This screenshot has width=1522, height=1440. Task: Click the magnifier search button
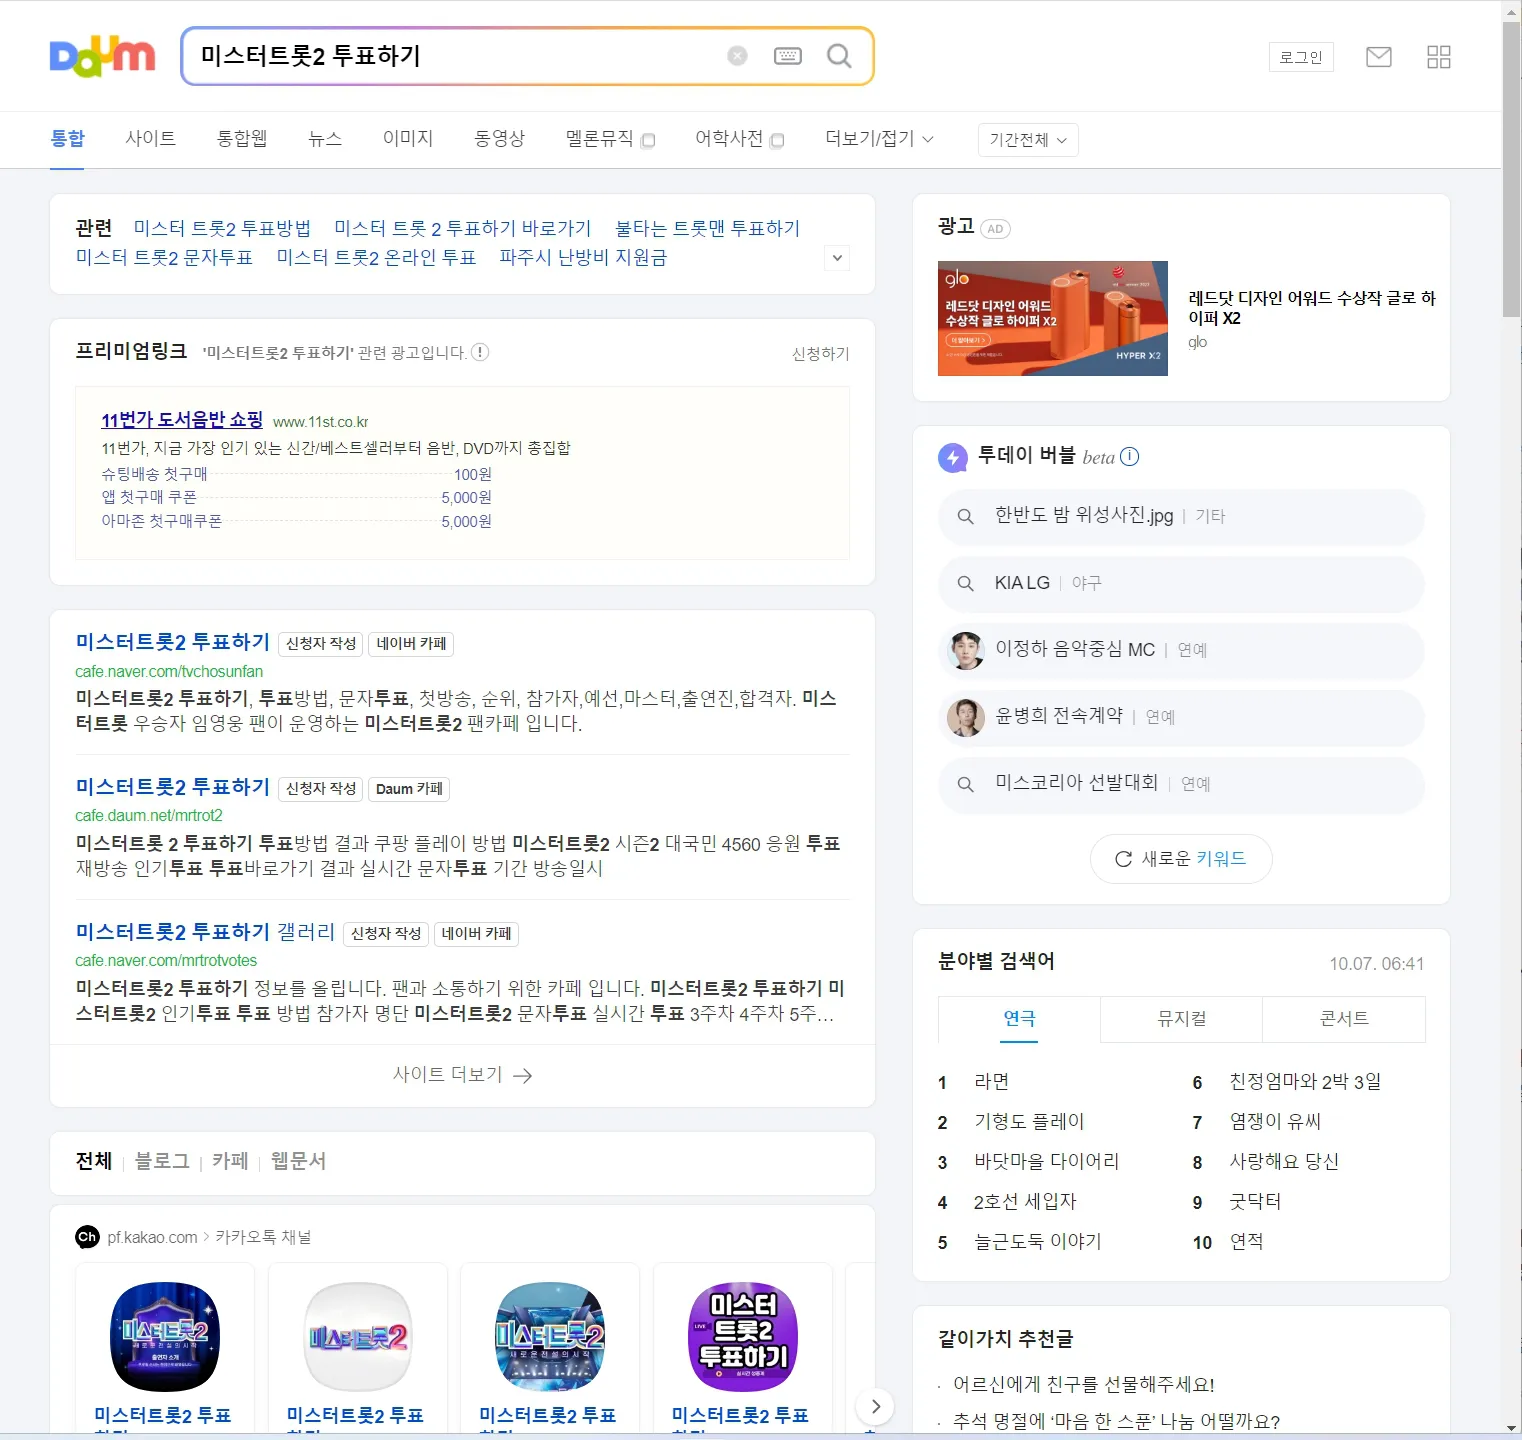[839, 56]
